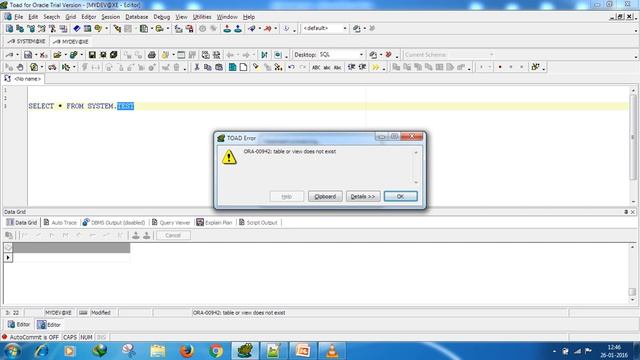Open the Debug menu
The image size is (640, 360).
[162, 17]
